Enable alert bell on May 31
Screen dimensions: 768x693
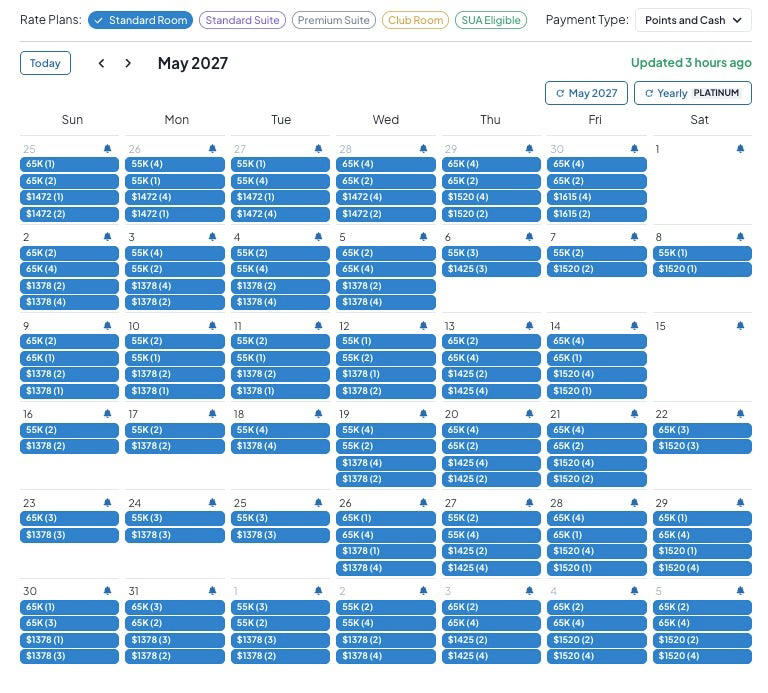[x=212, y=591]
